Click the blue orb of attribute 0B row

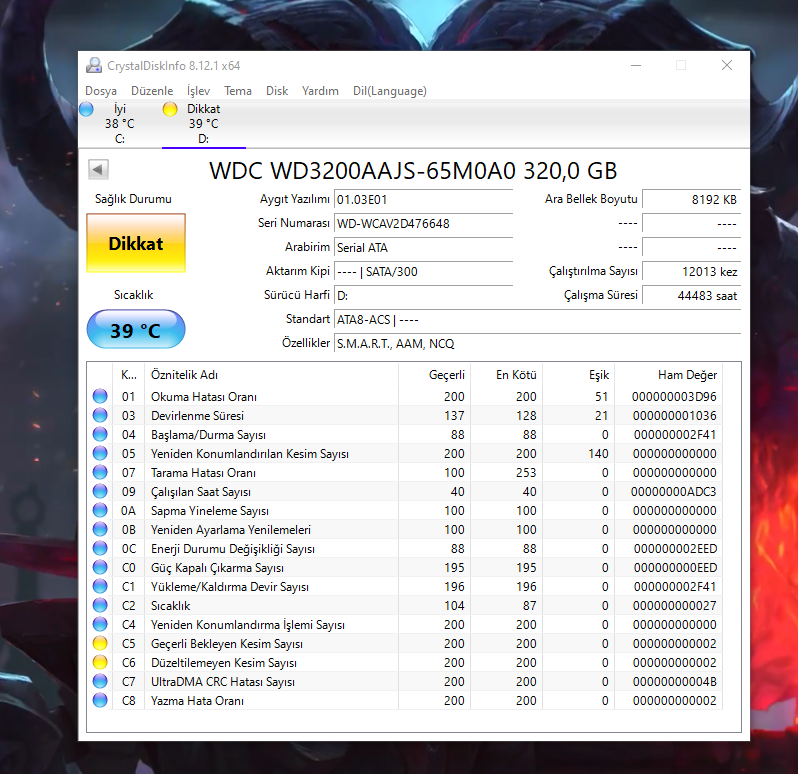[100, 529]
